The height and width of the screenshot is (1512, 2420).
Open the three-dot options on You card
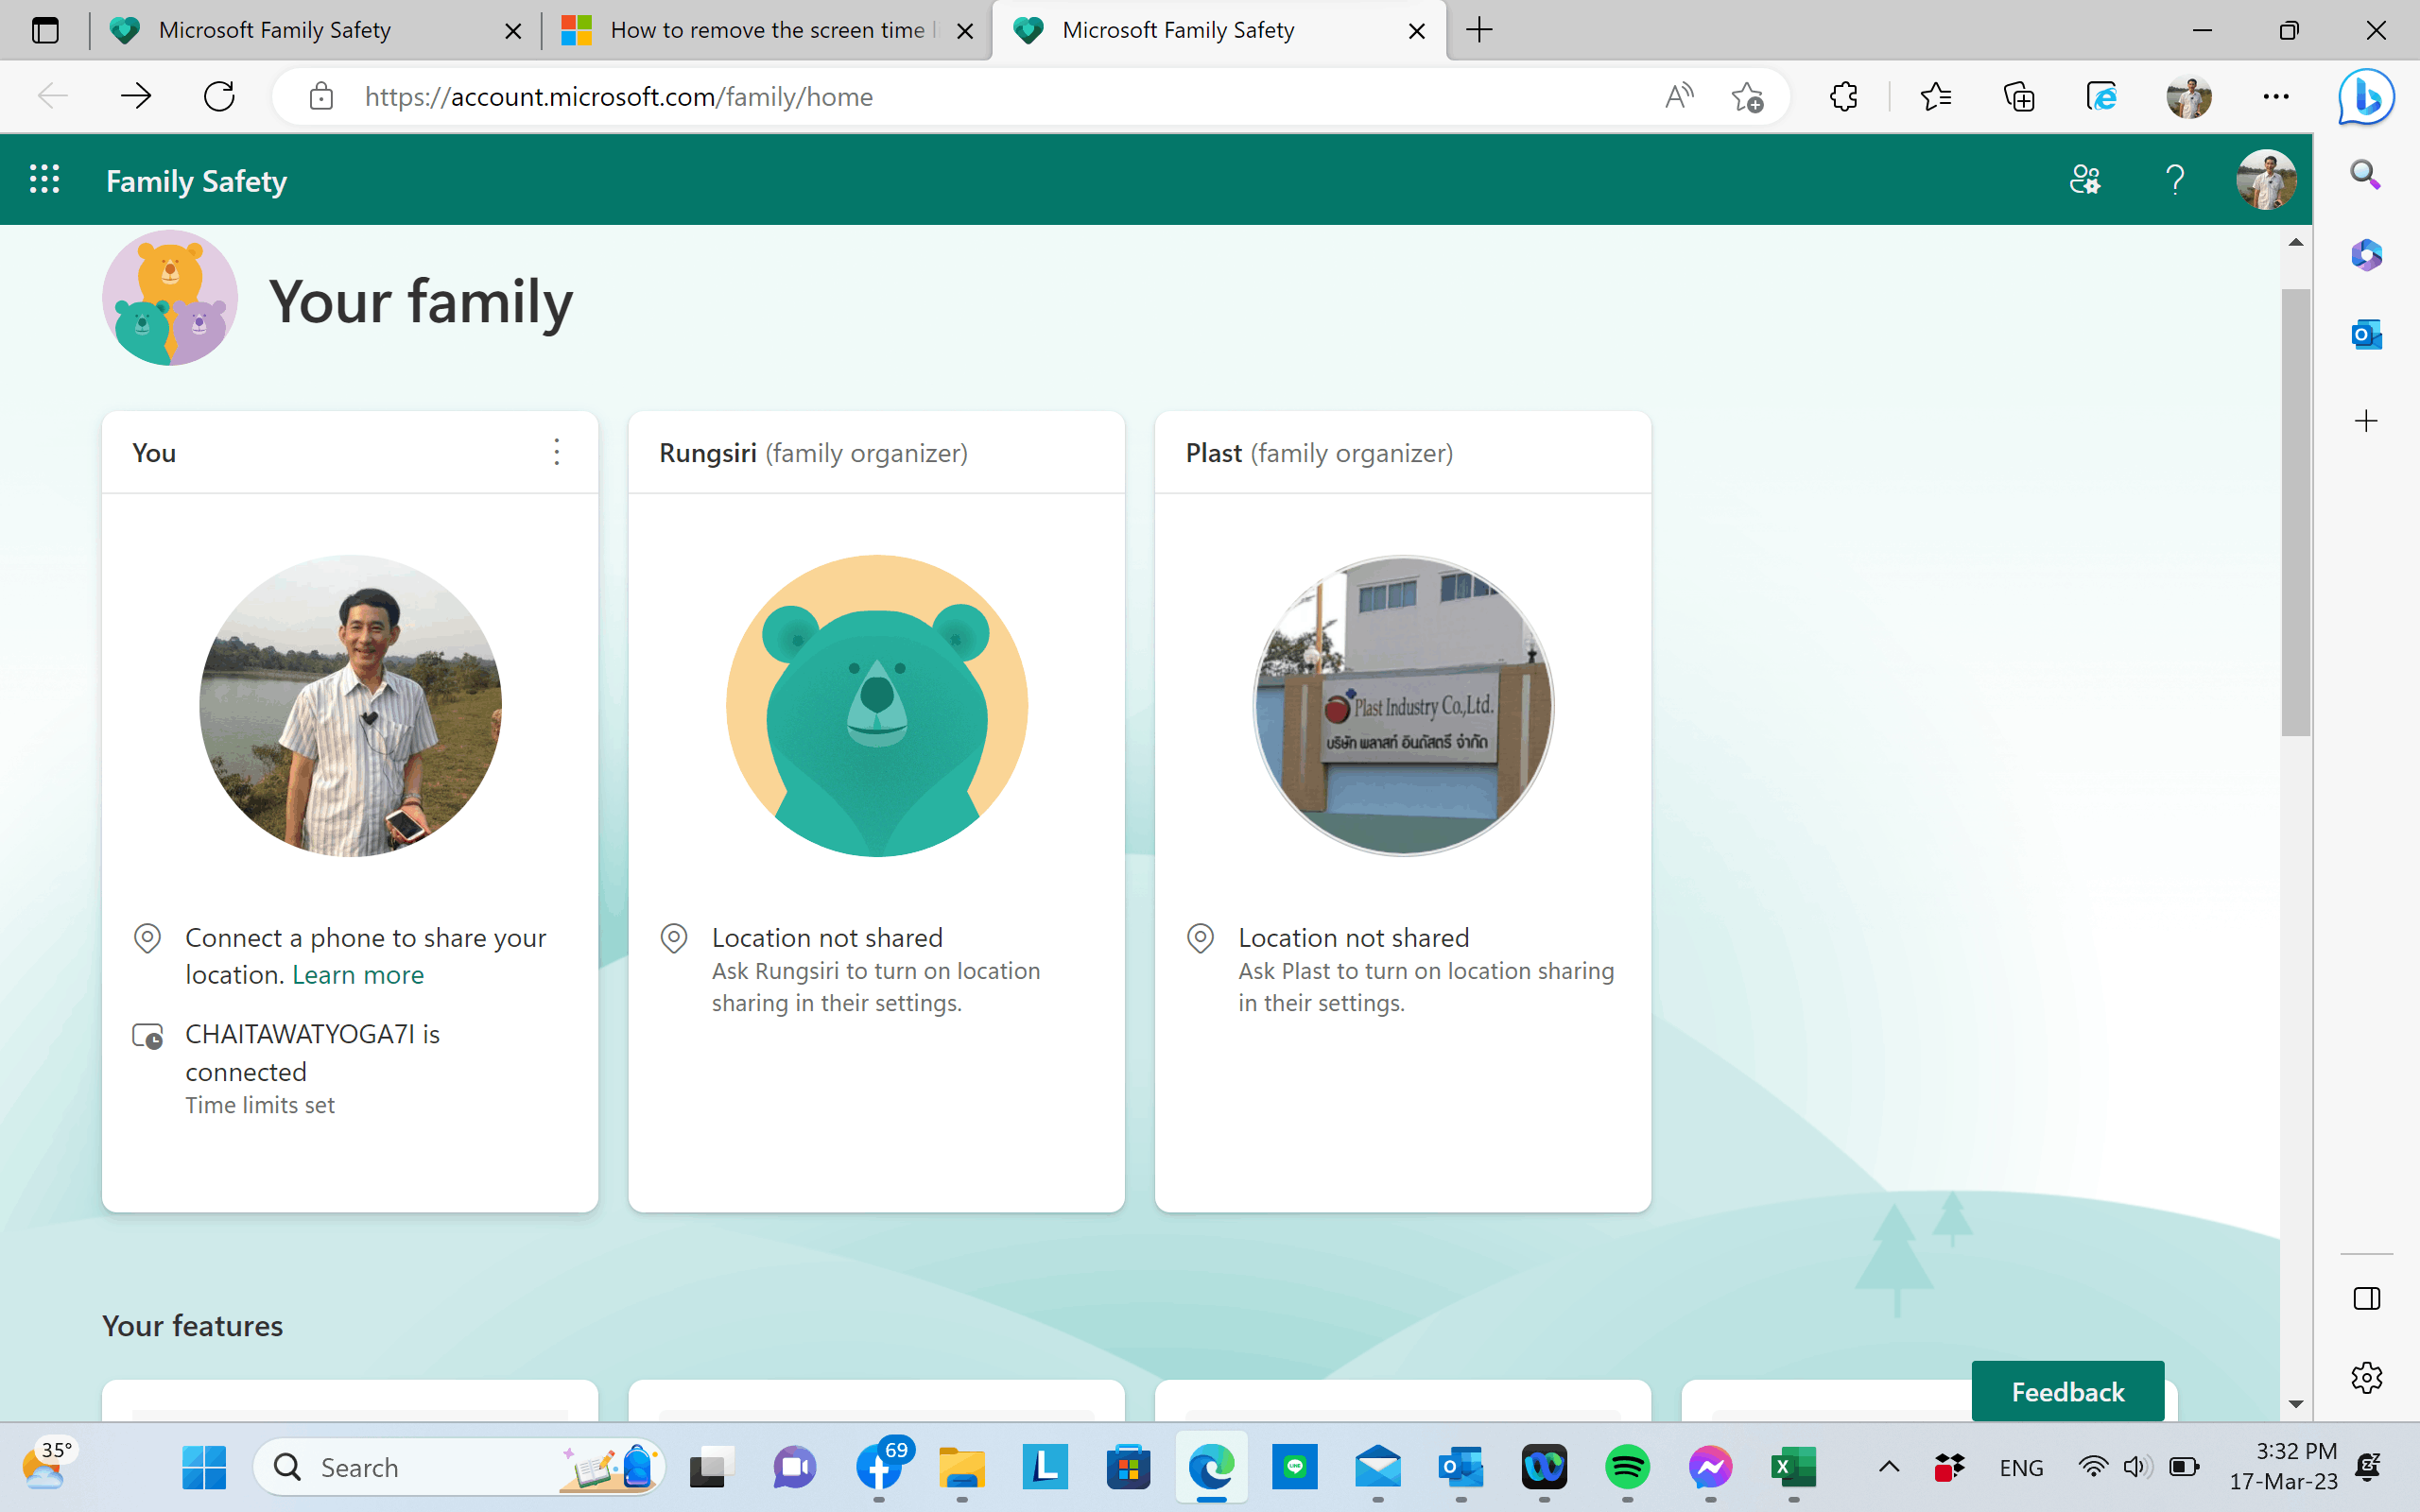[x=557, y=452]
